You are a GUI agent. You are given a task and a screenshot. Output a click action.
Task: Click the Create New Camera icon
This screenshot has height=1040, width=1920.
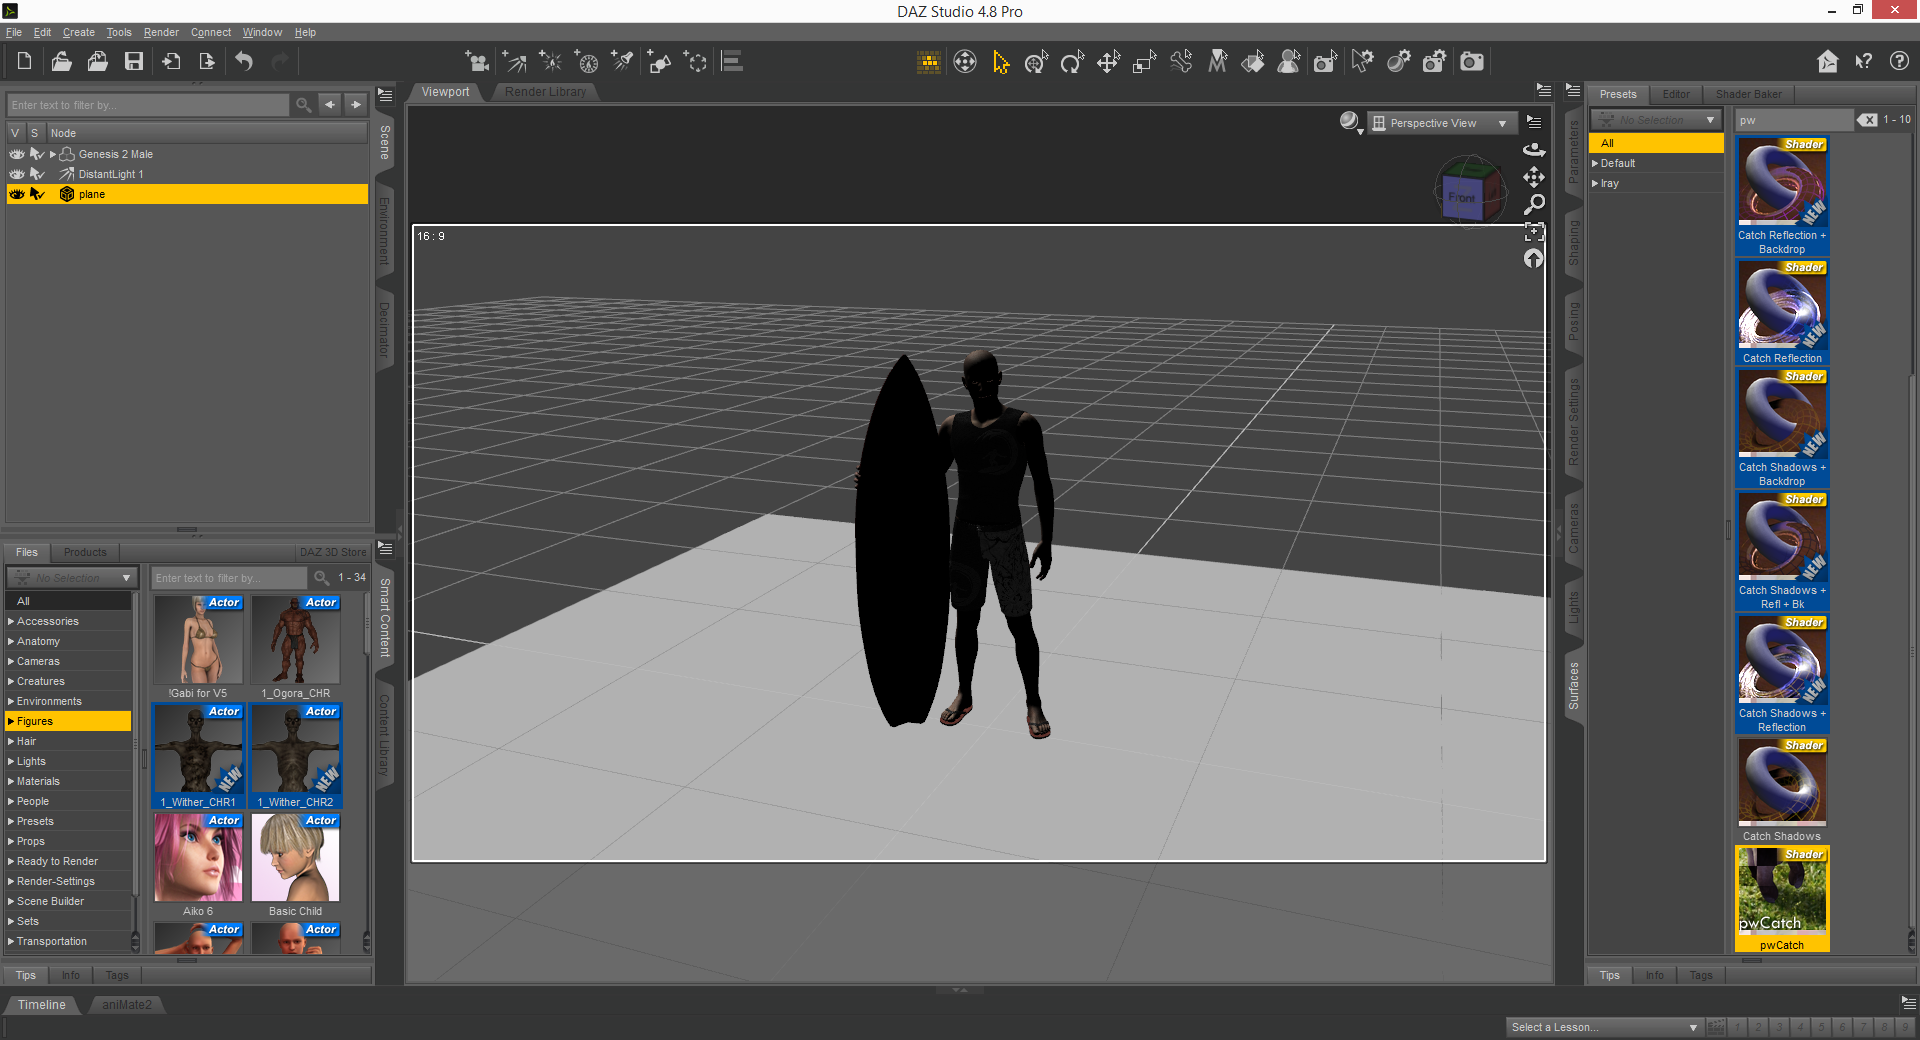pos(478,62)
